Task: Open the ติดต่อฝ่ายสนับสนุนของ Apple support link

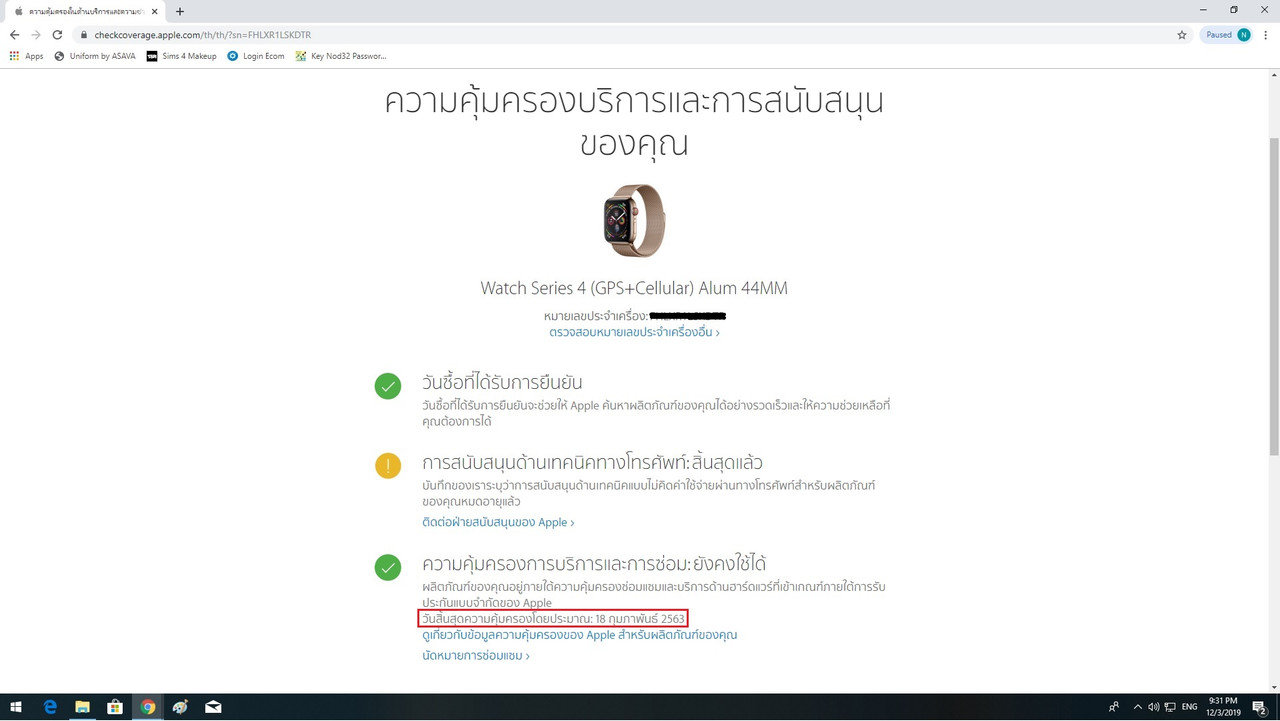Action: pyautogui.click(x=500, y=521)
